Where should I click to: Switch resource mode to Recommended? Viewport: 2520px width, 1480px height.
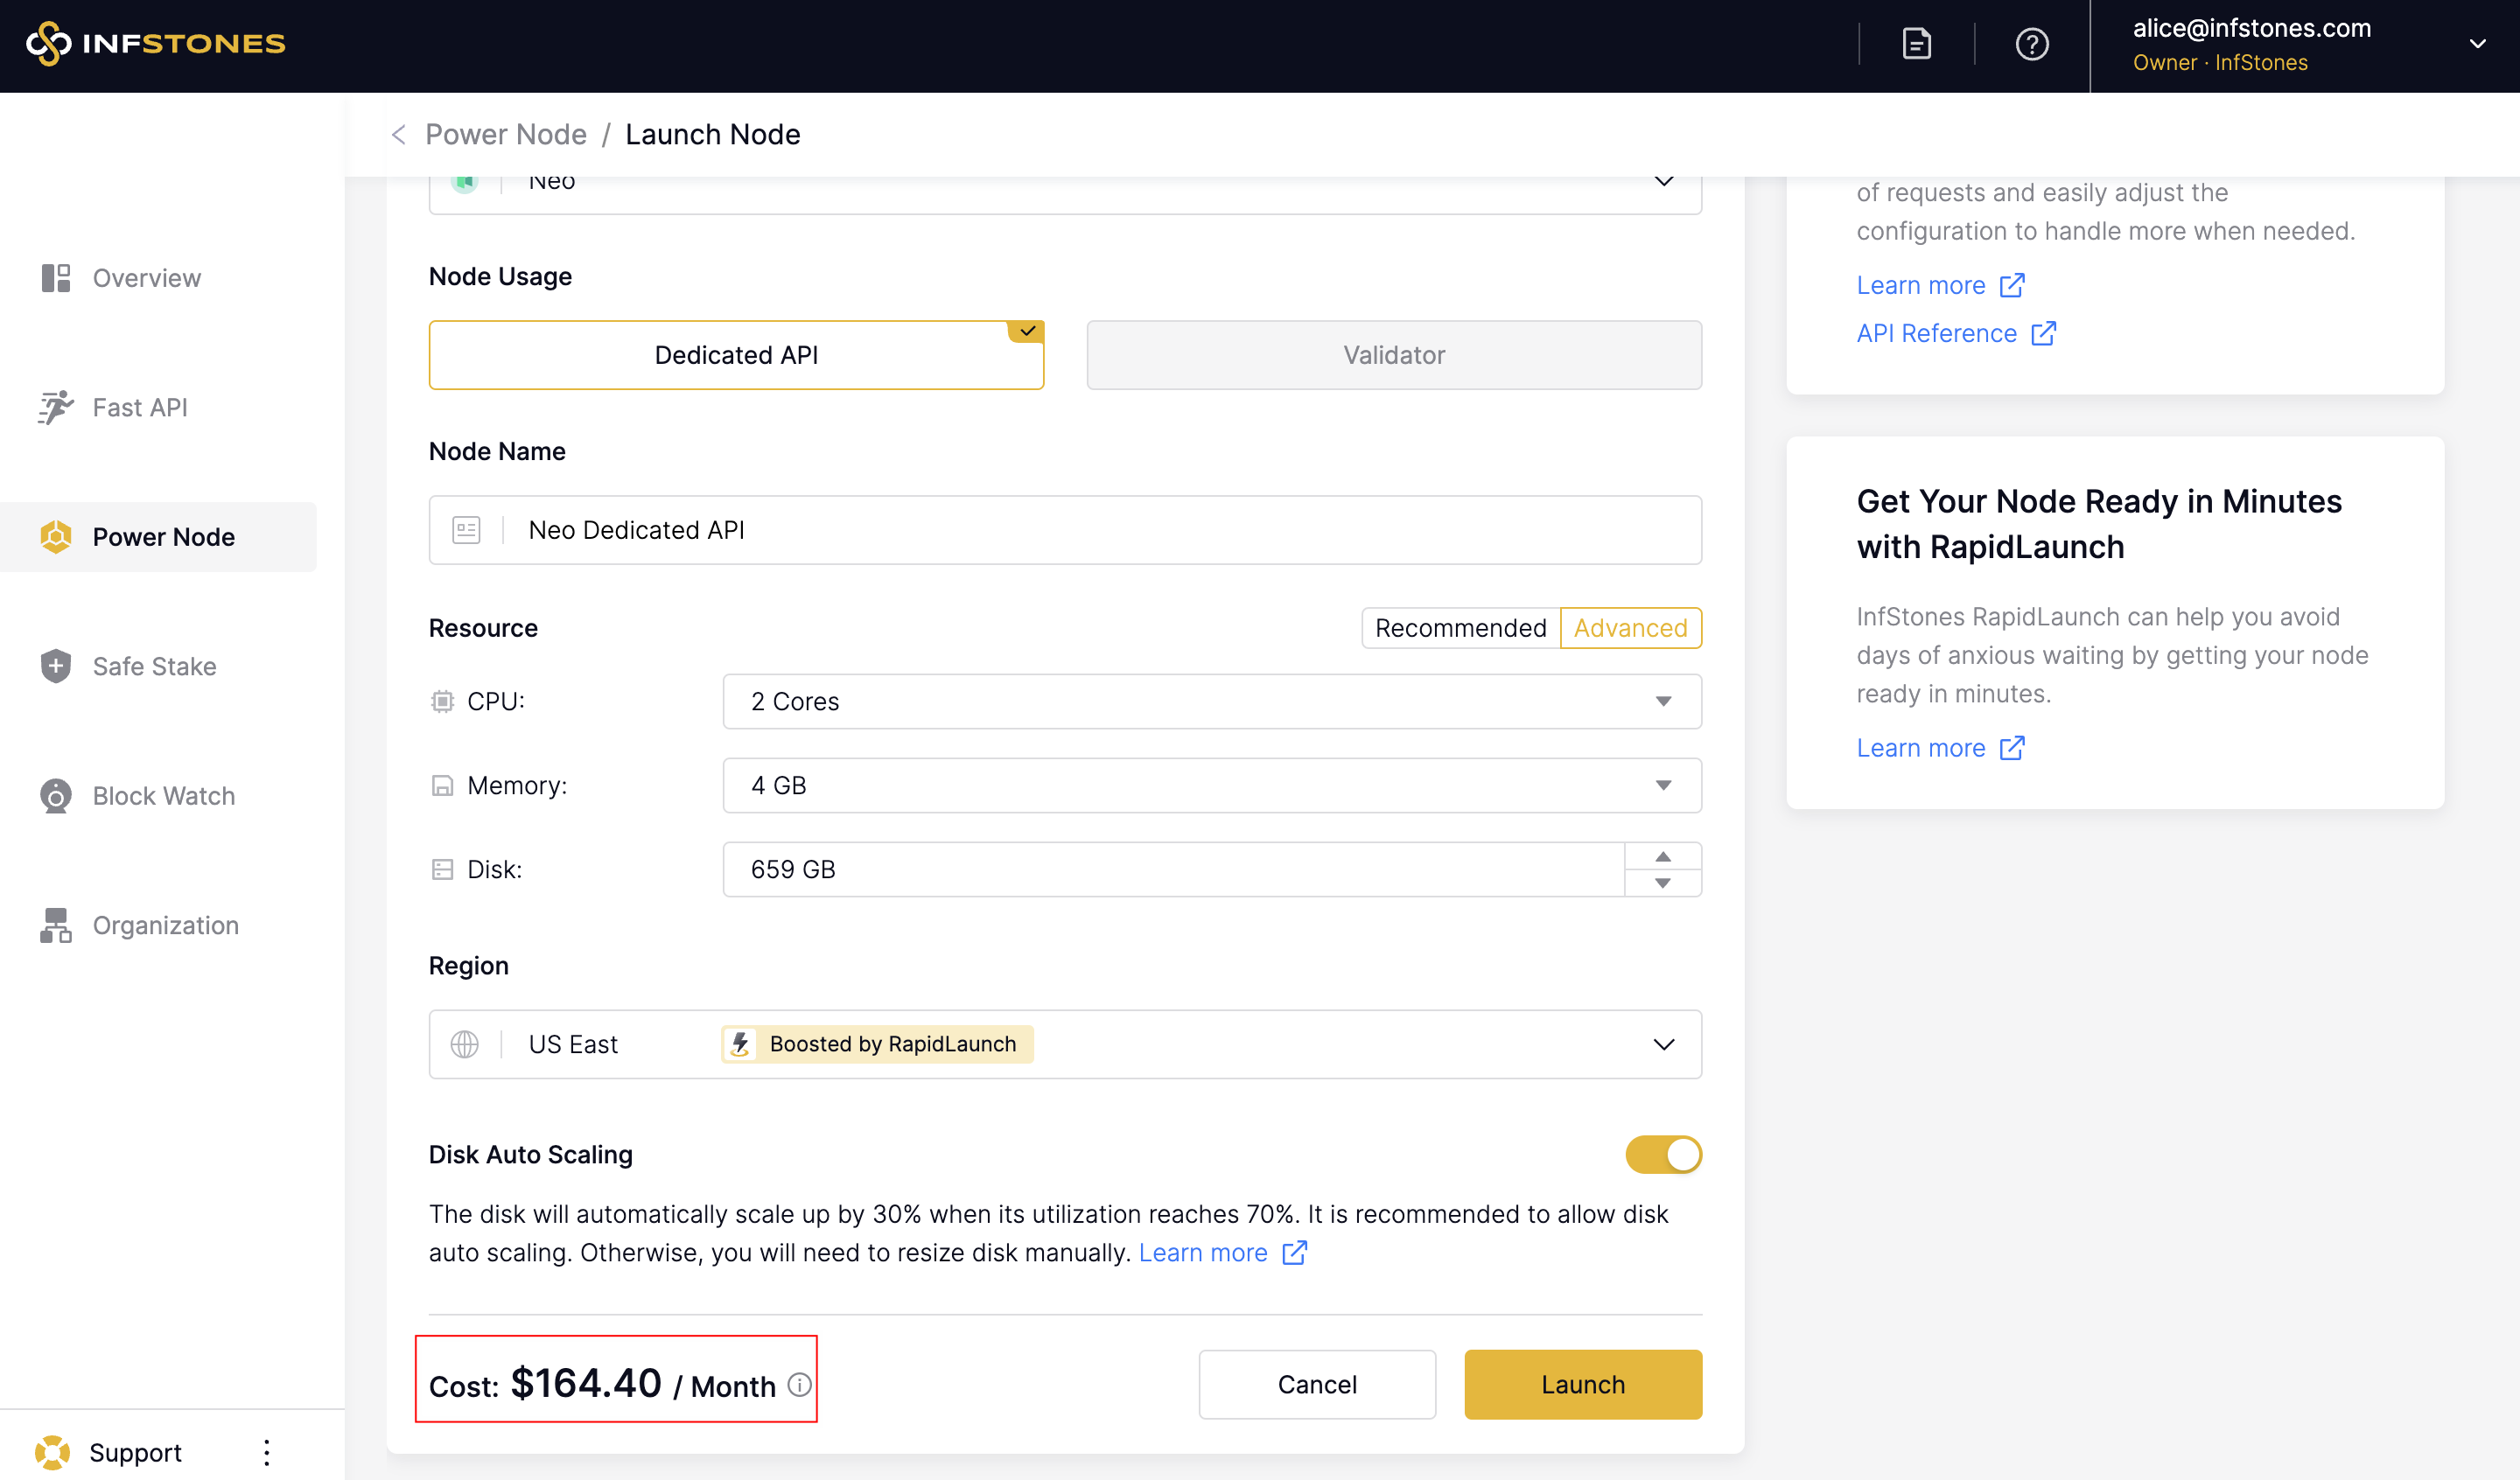pyautogui.click(x=1460, y=628)
